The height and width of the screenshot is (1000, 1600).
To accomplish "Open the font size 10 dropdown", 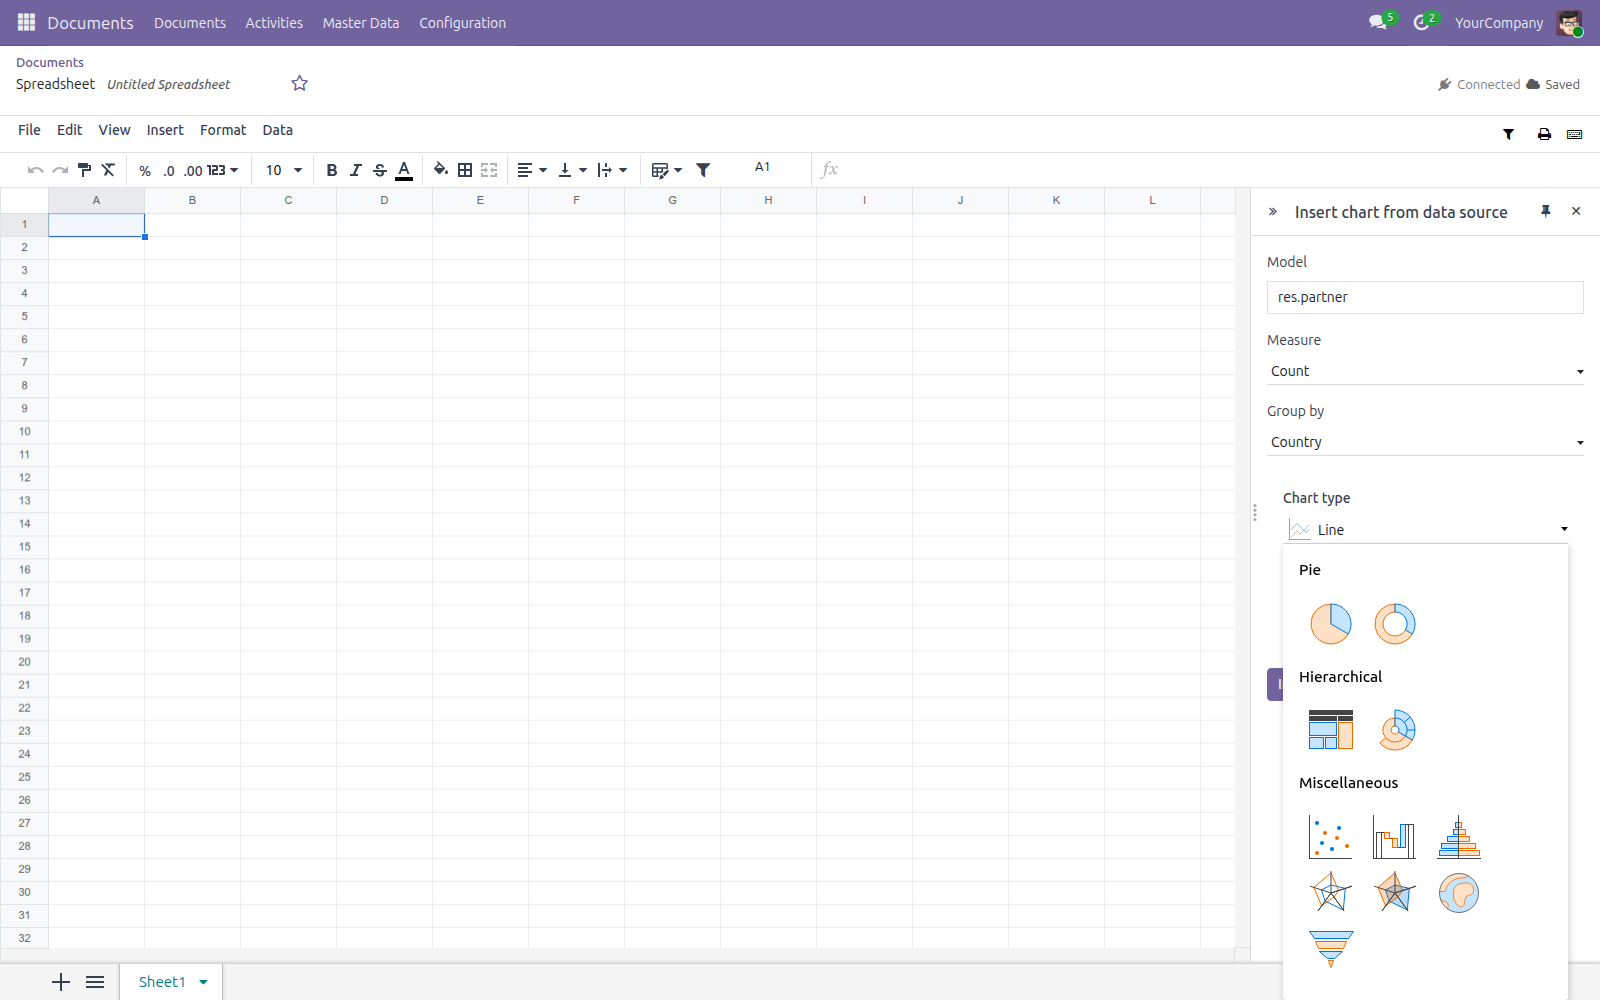I will click(x=284, y=170).
